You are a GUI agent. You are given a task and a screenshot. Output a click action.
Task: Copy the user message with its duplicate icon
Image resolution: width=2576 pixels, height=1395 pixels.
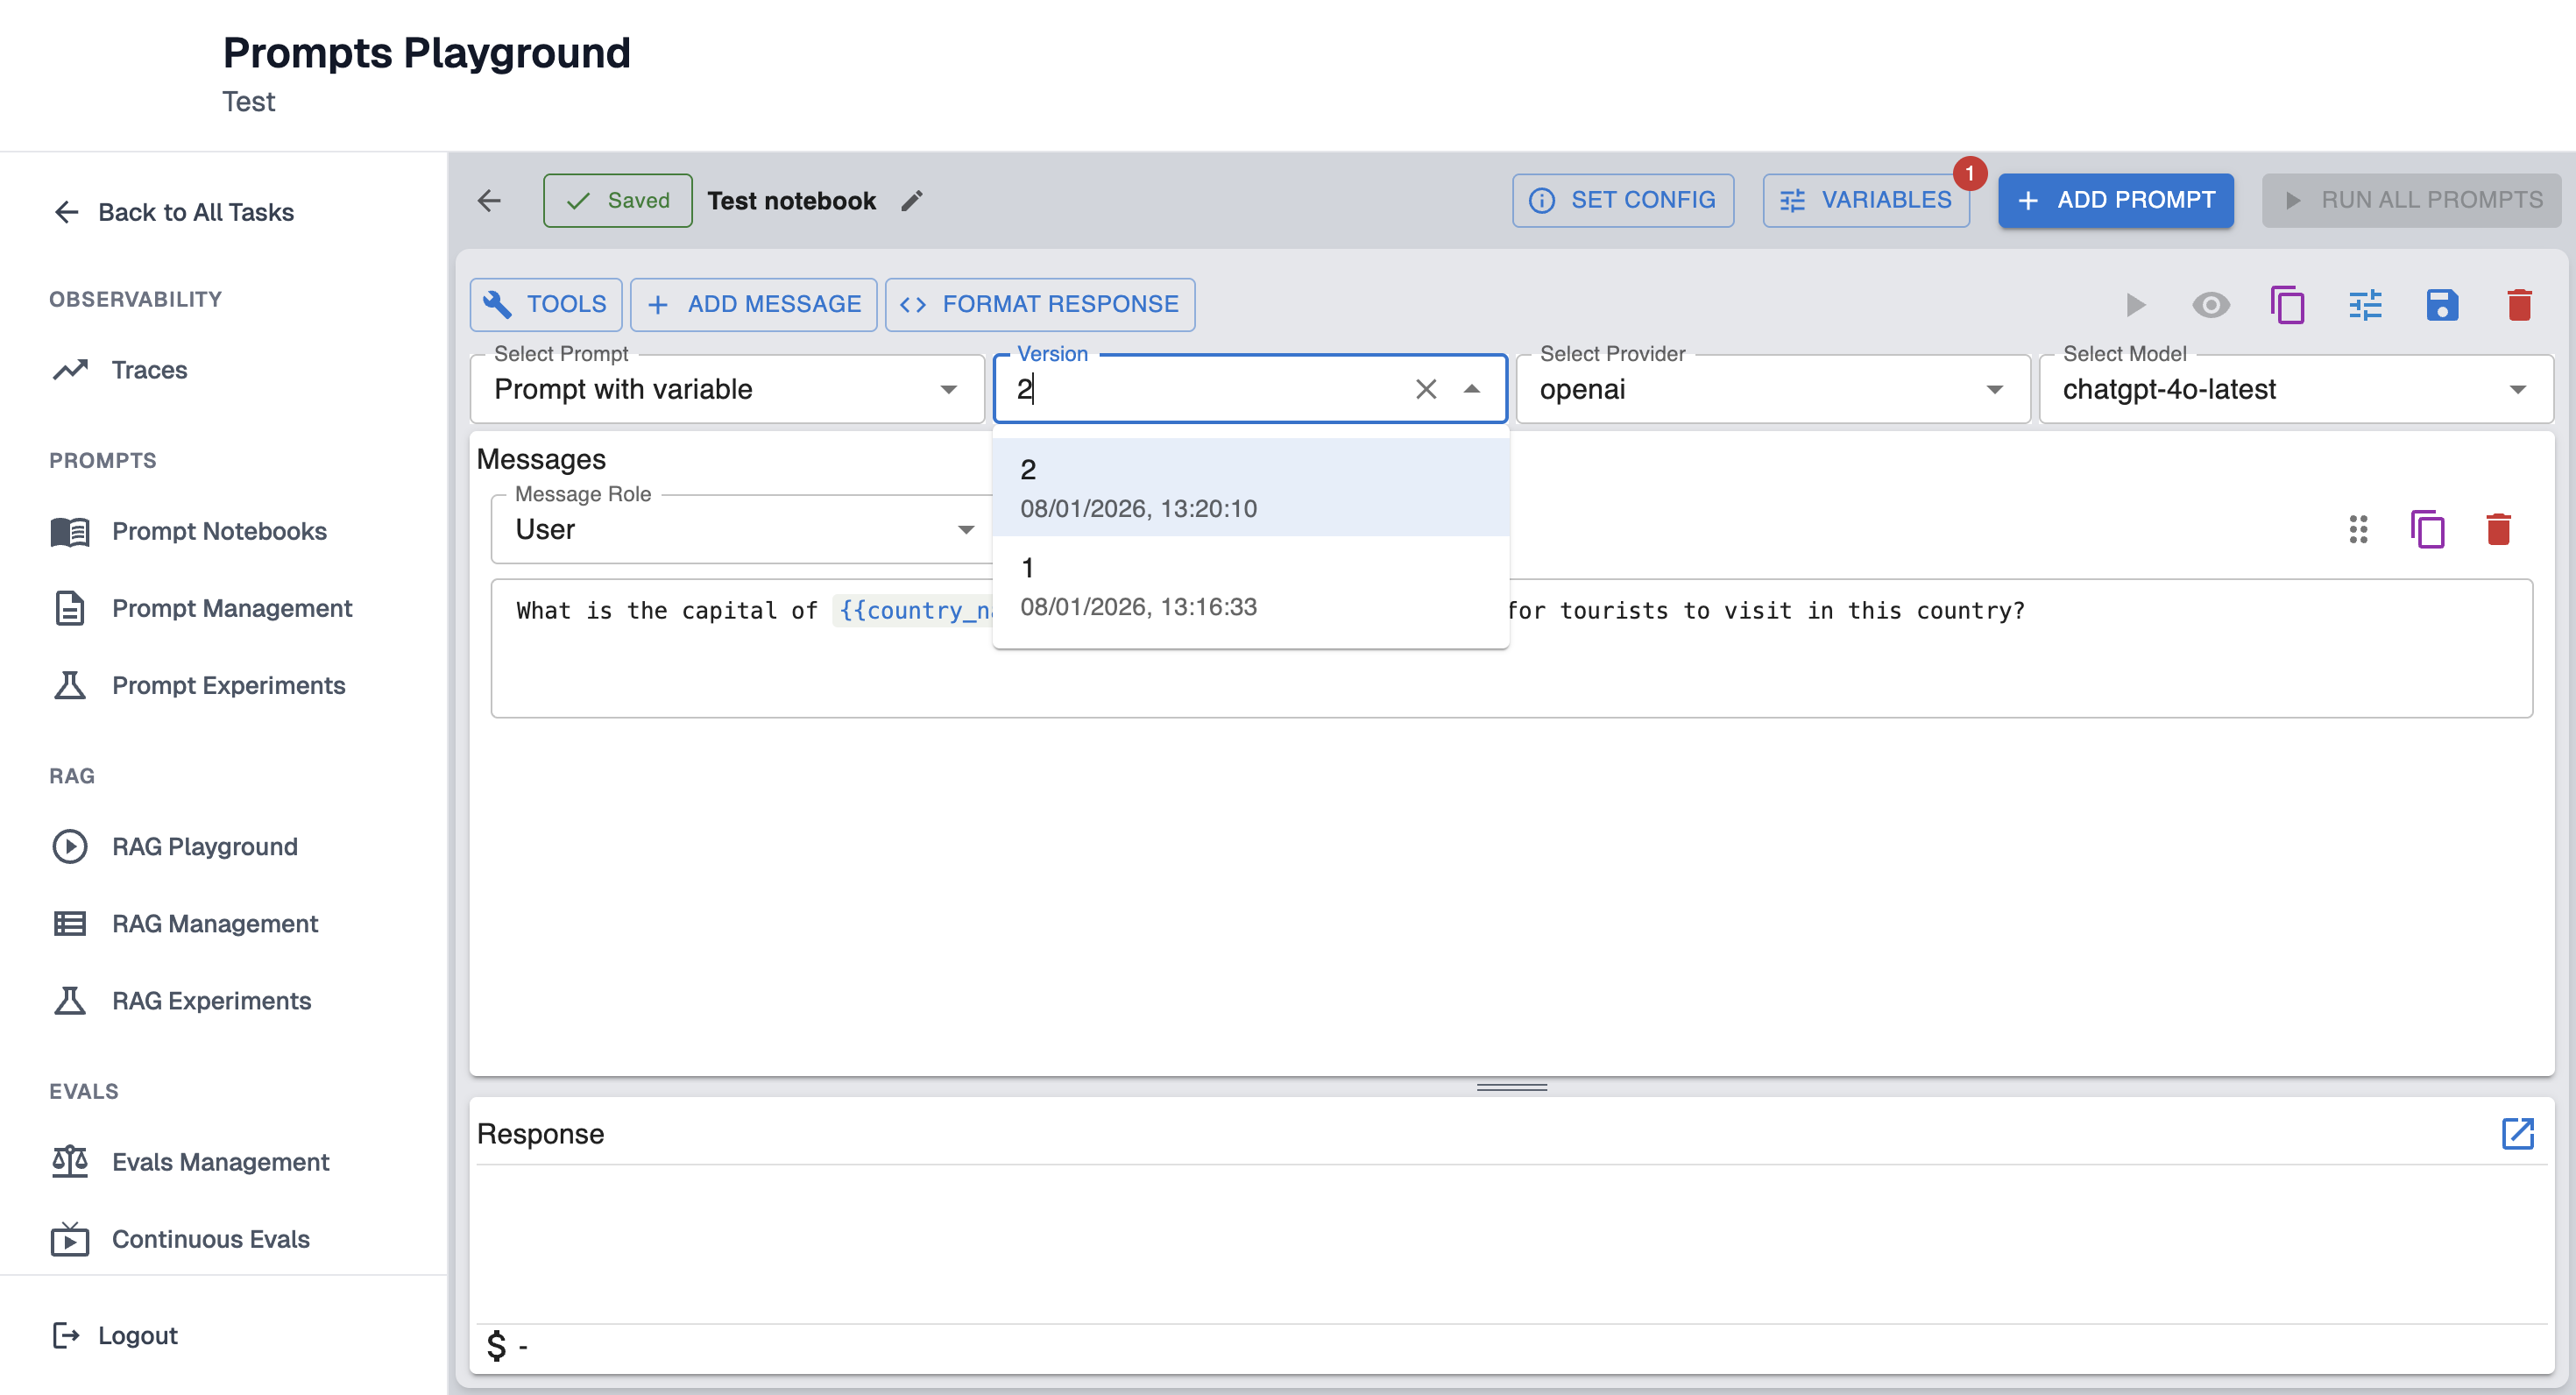pos(2427,529)
